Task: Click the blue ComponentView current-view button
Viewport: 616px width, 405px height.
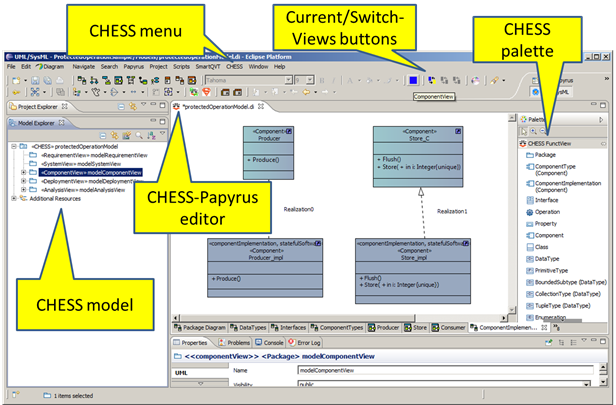Action: pos(413,80)
